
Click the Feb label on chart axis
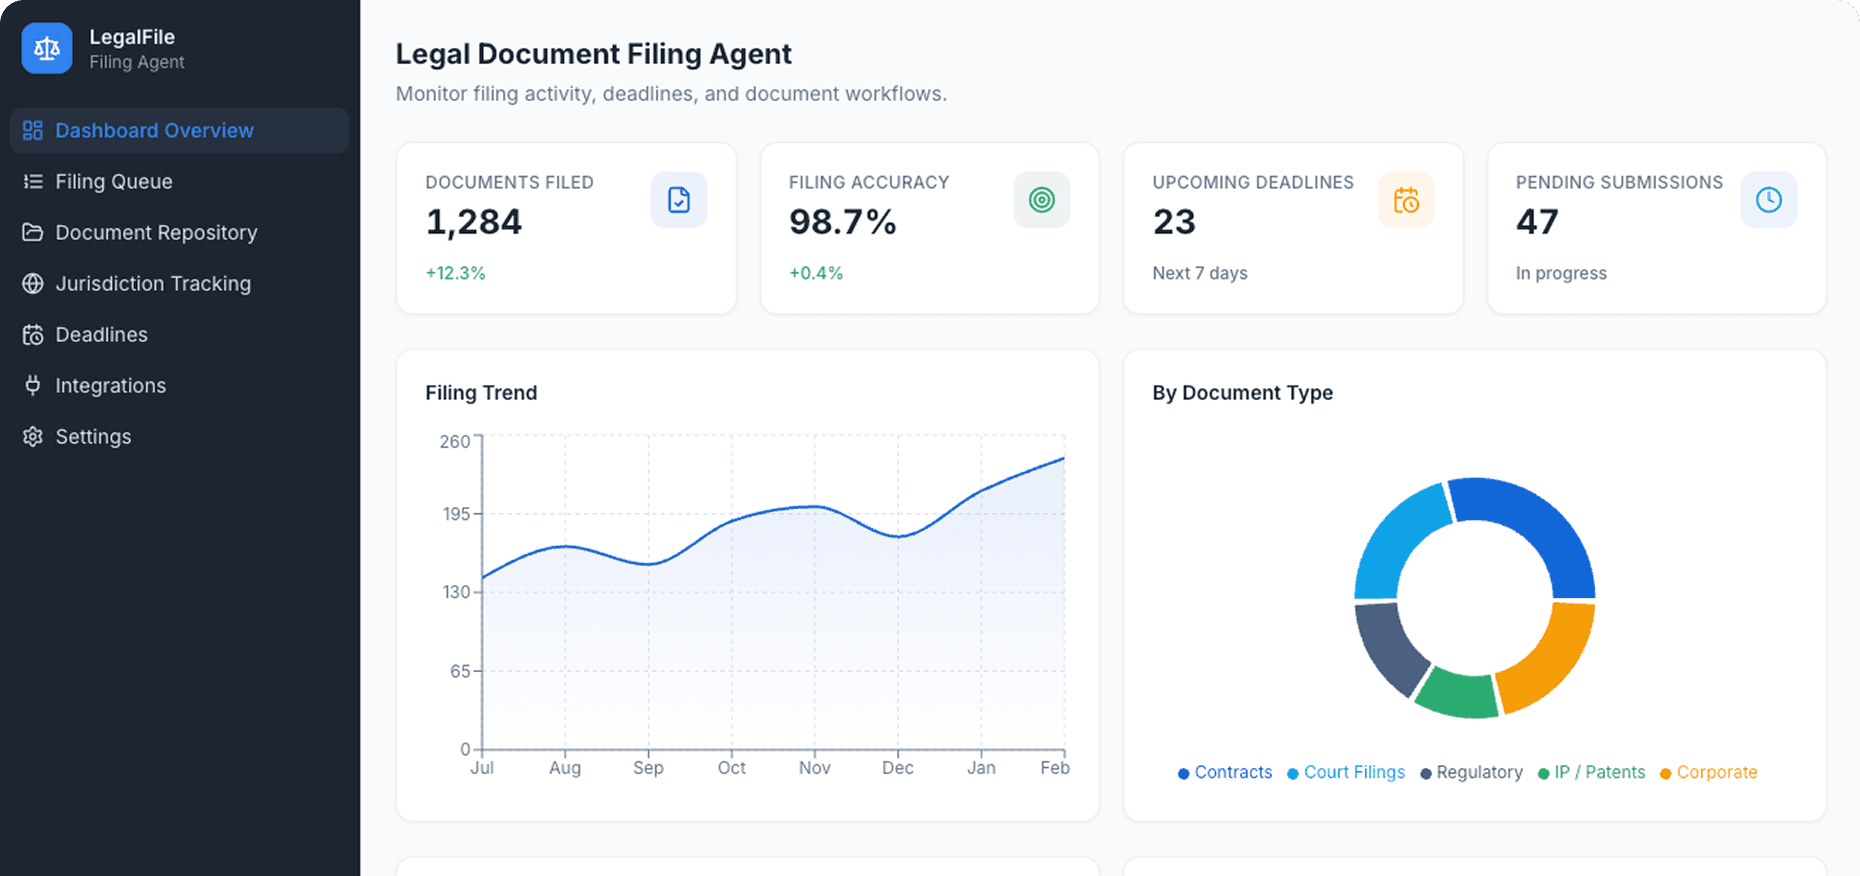point(1055,768)
